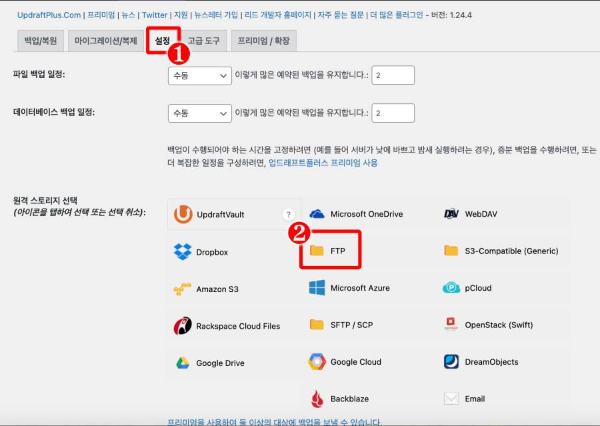Open the UpdraftPlus.Com link
Image resolution: width=600 pixels, height=426 pixels.
[x=49, y=15]
